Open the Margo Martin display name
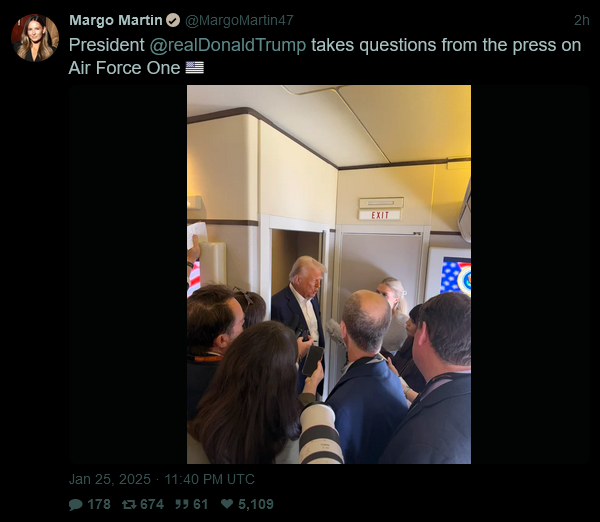 click(116, 20)
